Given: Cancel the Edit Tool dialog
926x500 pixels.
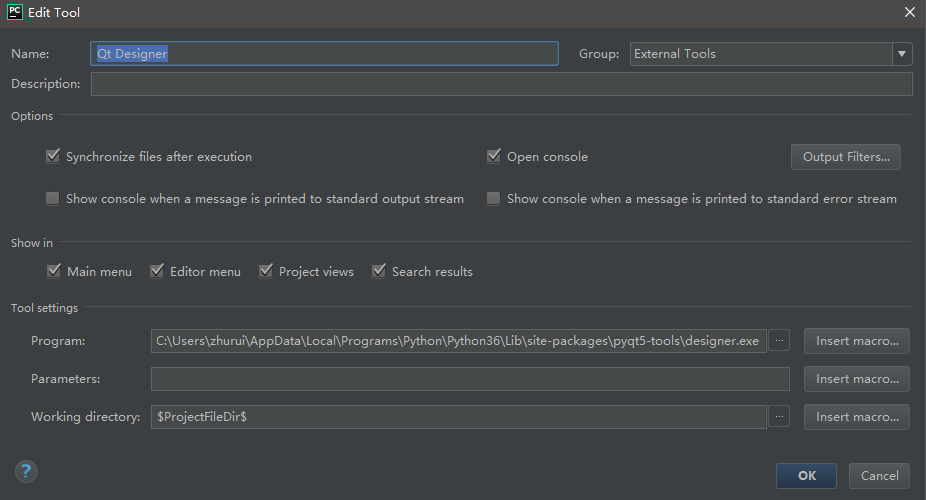Looking at the screenshot, I should click(879, 476).
